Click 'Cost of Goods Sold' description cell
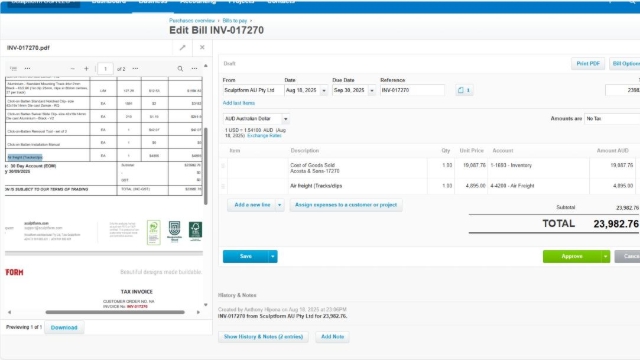 [357, 168]
